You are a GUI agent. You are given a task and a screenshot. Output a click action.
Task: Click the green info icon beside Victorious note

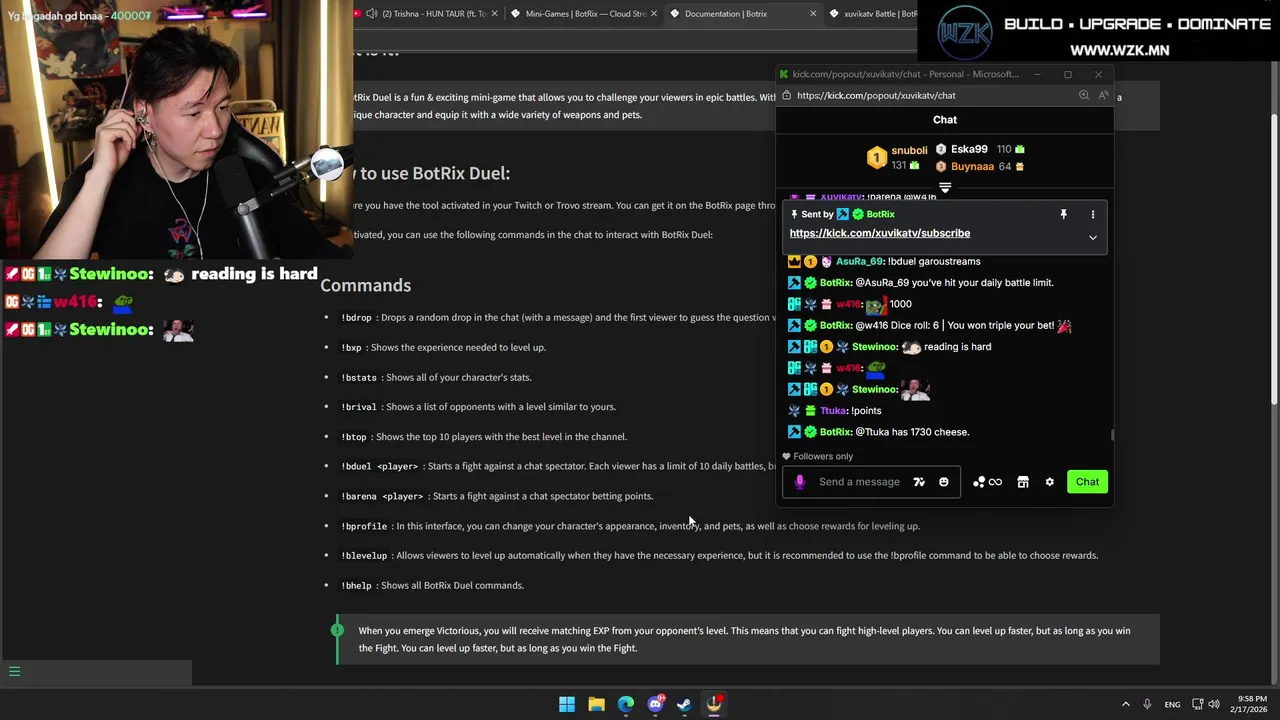[x=337, y=630]
